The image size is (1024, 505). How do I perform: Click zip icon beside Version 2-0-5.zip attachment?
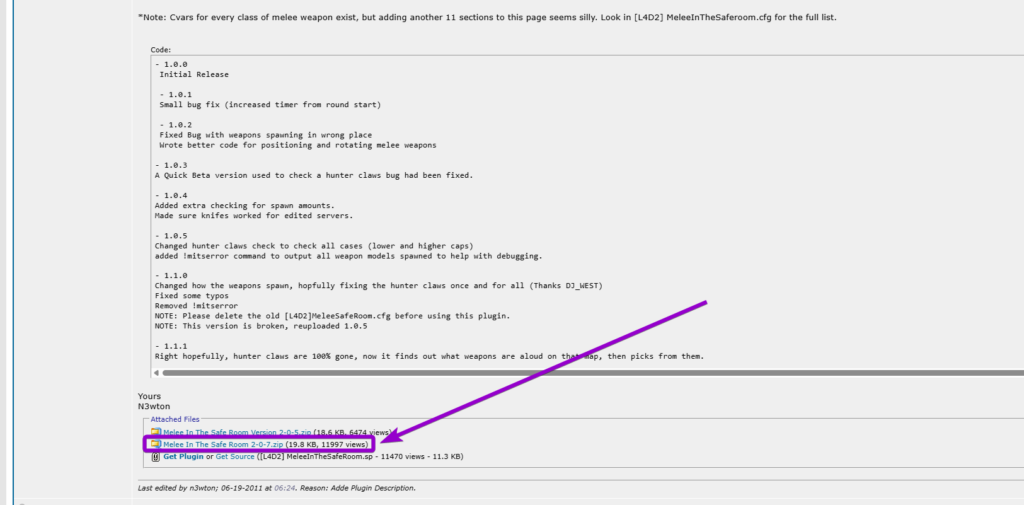coord(155,432)
